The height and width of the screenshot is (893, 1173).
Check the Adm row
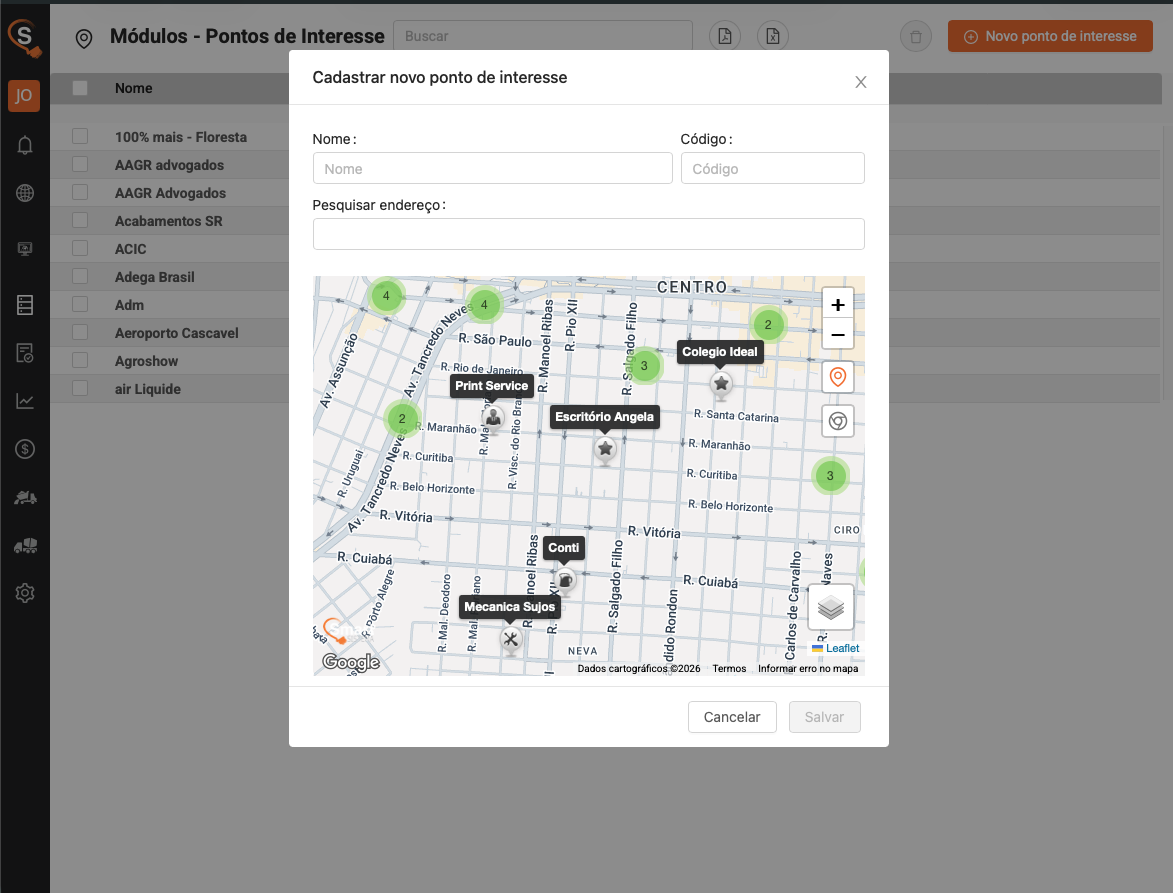click(80, 304)
